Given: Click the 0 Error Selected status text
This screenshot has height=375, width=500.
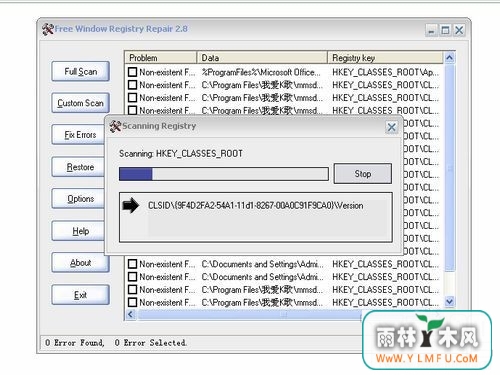Looking at the screenshot, I should pos(150,343).
